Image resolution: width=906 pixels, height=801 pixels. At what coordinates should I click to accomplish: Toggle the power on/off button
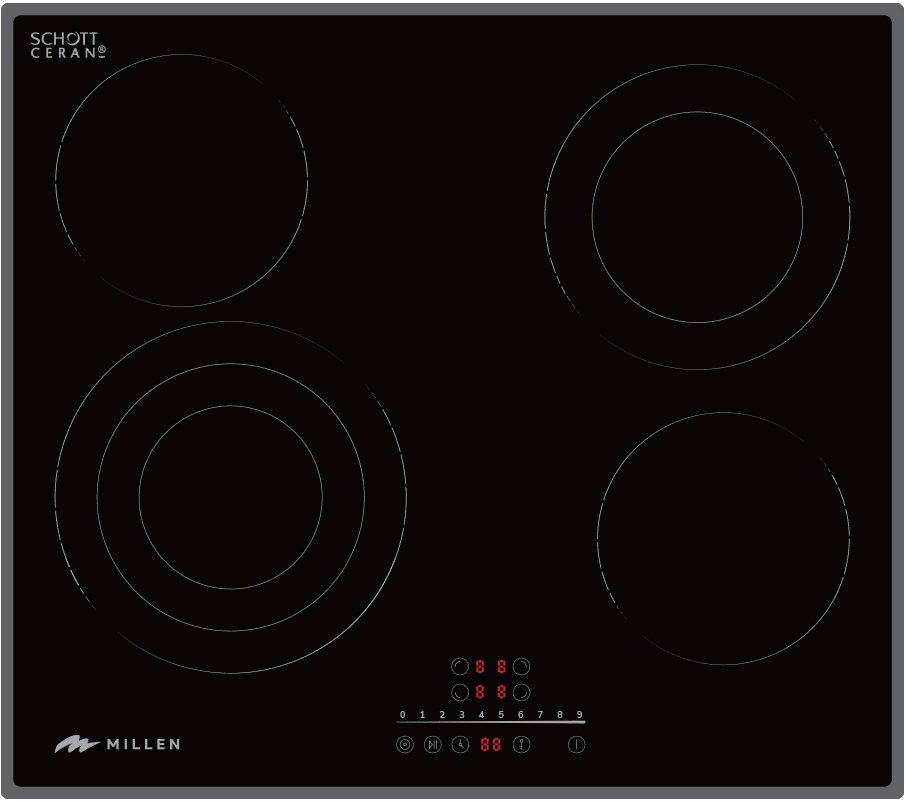pos(576,744)
